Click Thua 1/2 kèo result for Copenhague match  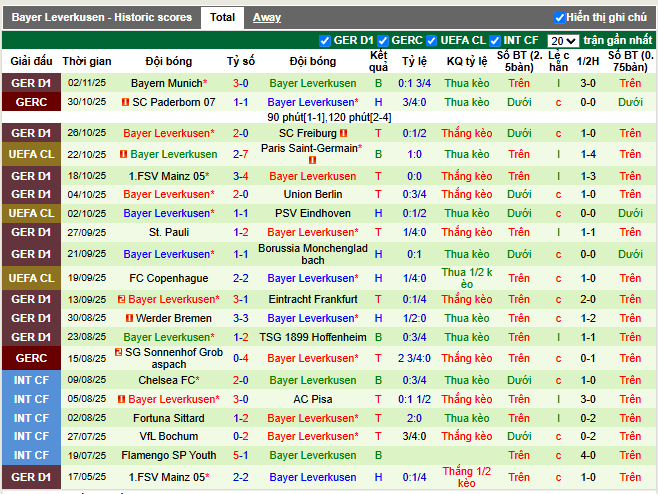pos(467,278)
